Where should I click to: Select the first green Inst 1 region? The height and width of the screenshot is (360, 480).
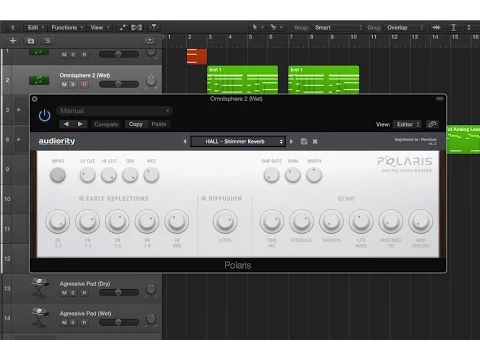[x=243, y=80]
